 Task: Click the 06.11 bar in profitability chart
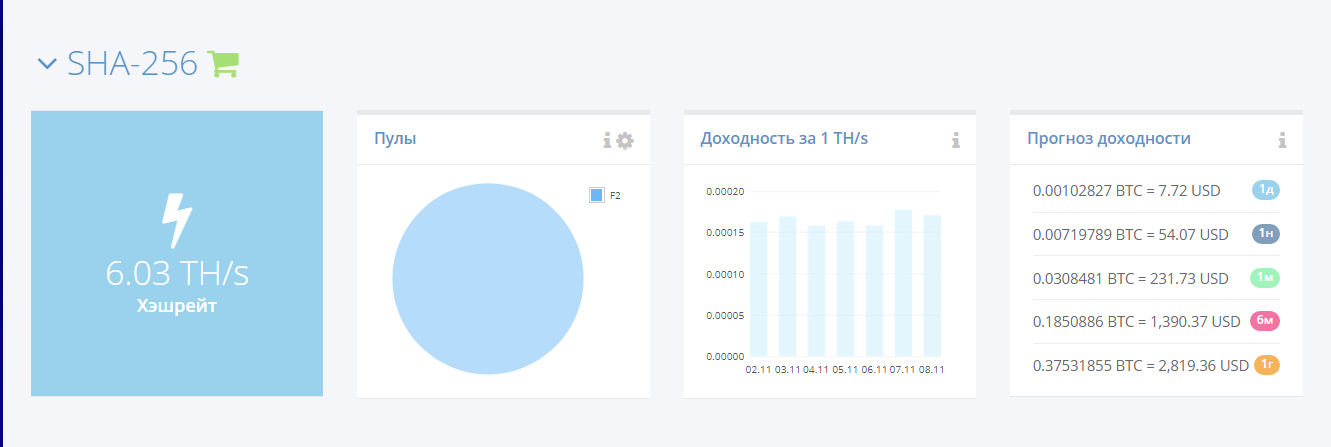tap(874, 291)
